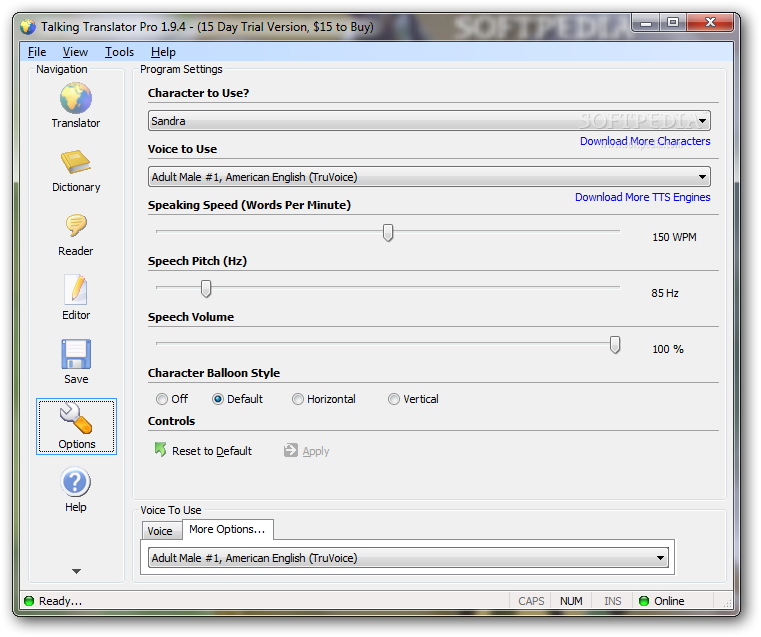The width and height of the screenshot is (761, 637).
Task: Open the Help menu in menu bar
Action: [x=163, y=52]
